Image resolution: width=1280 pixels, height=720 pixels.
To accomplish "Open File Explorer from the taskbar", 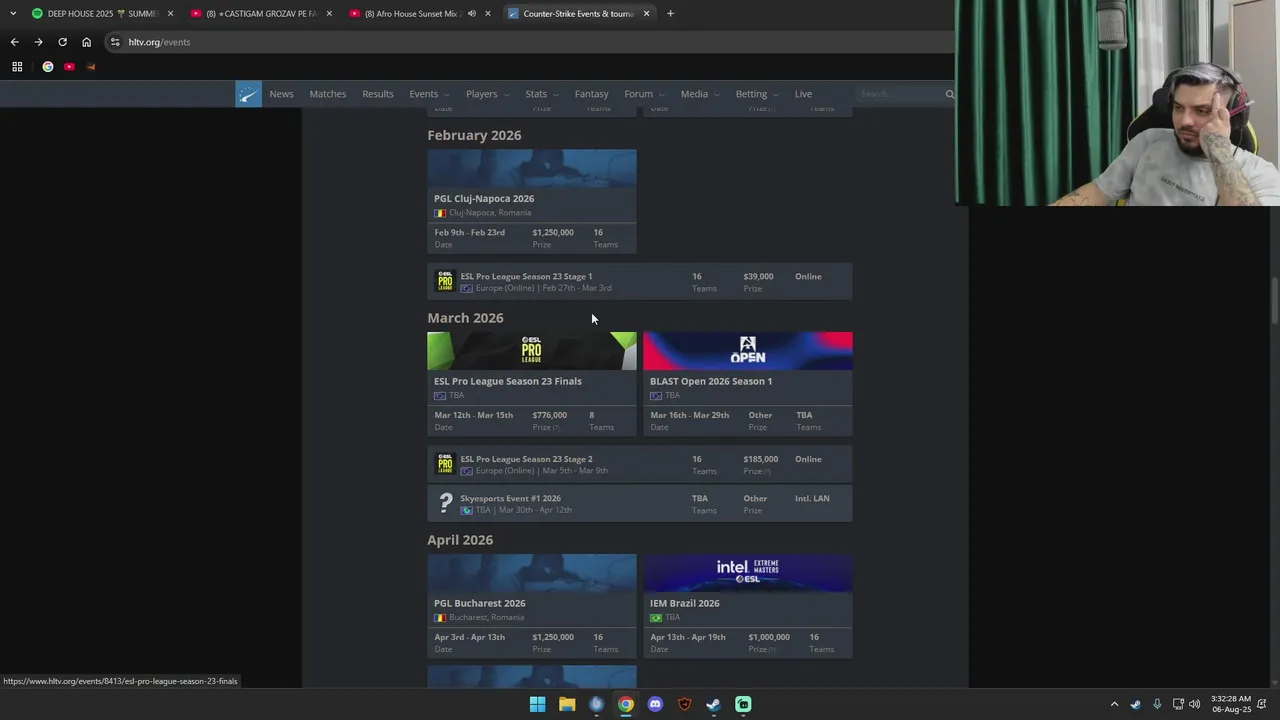I will coord(567,704).
